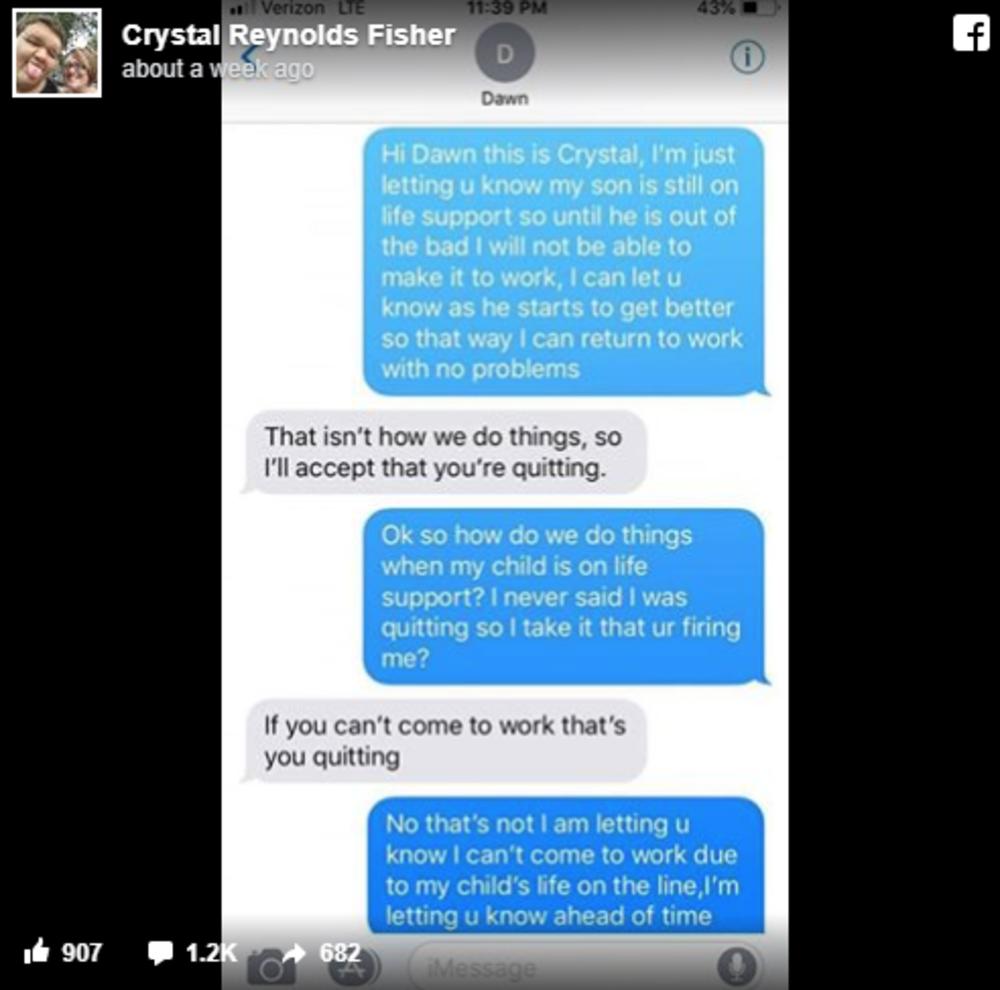
Task: Click the poster's profile photo thumbnail
Action: pos(57,53)
